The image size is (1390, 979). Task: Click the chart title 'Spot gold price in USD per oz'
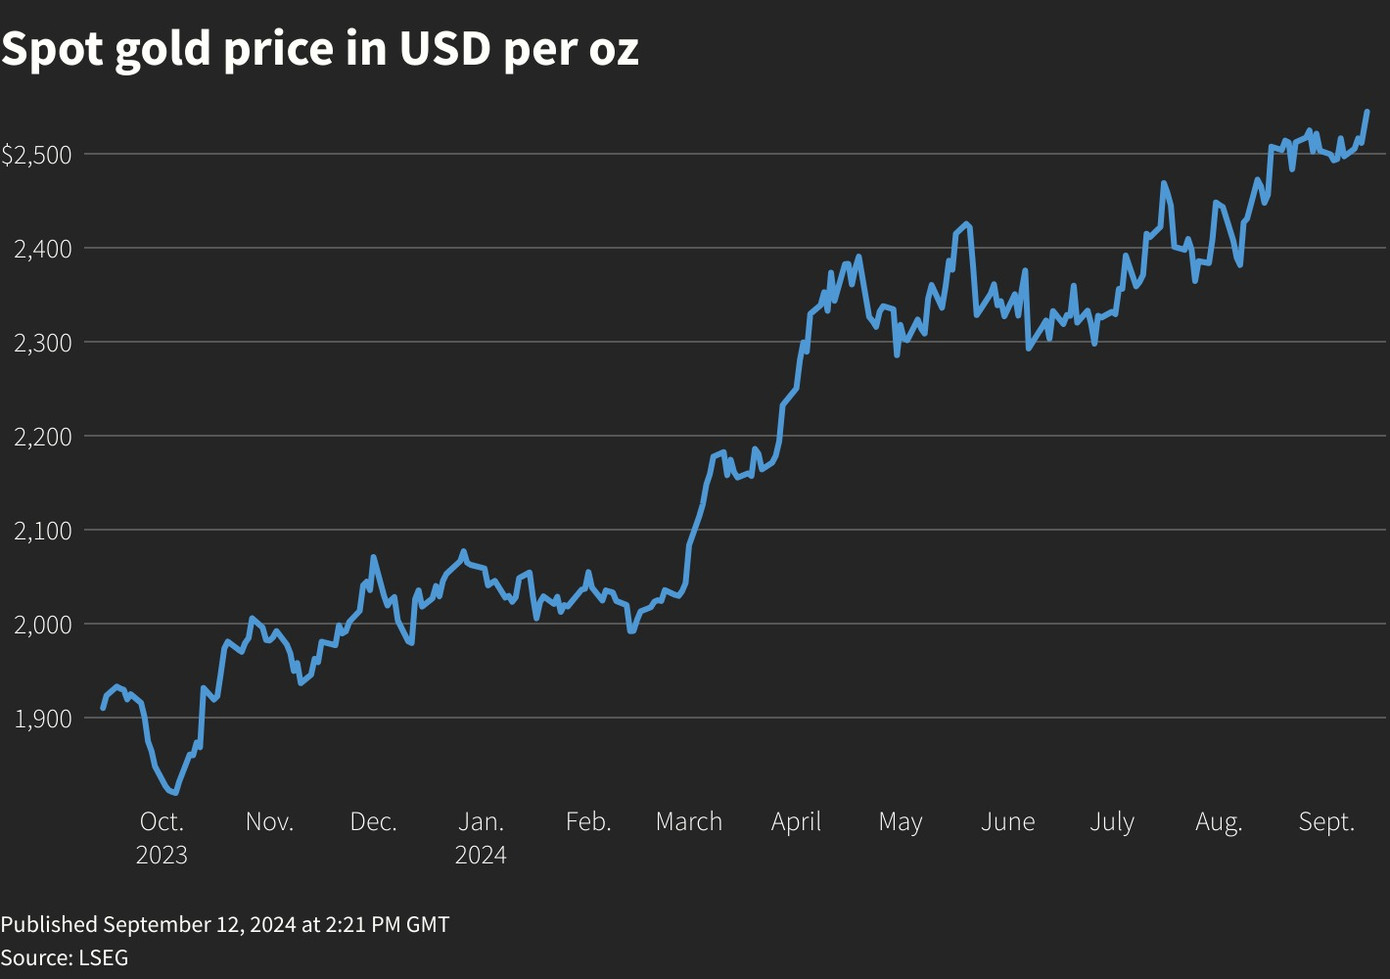[320, 49]
